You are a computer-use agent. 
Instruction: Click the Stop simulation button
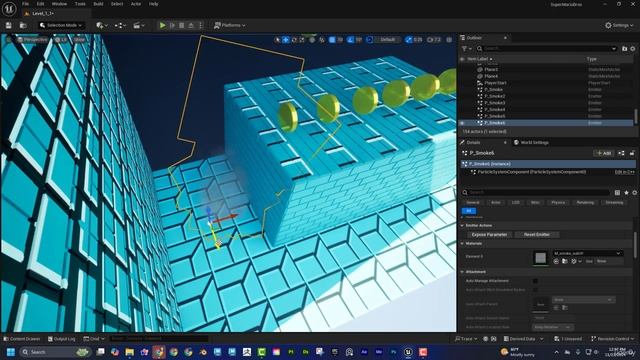pyautogui.click(x=182, y=25)
